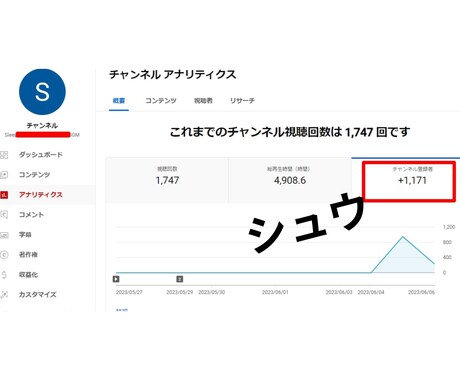Open the blue S channel avatar
Screen dimensions: 460x380
pyautogui.click(x=42, y=92)
